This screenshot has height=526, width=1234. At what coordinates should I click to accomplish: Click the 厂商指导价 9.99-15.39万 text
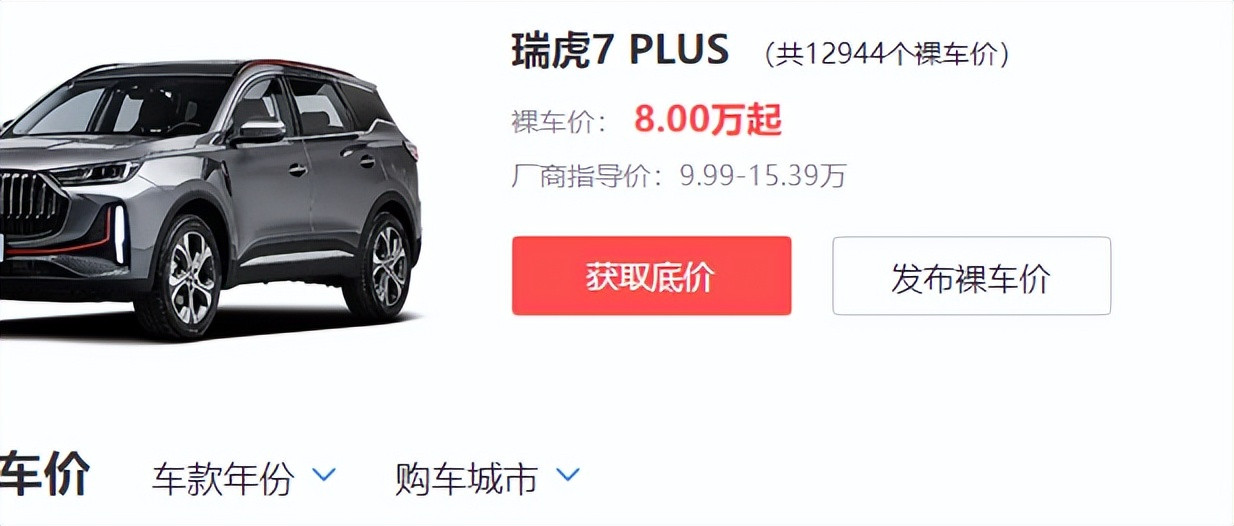coord(679,177)
